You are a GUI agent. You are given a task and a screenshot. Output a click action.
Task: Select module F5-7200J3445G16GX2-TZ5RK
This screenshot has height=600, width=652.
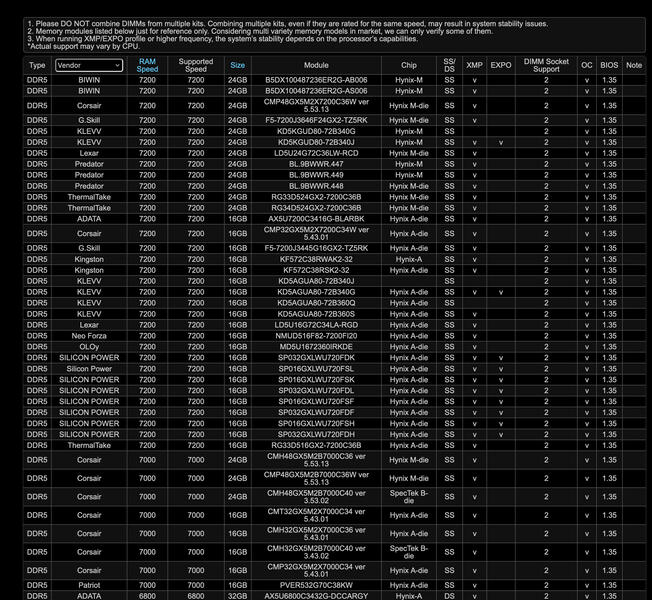(x=316, y=248)
